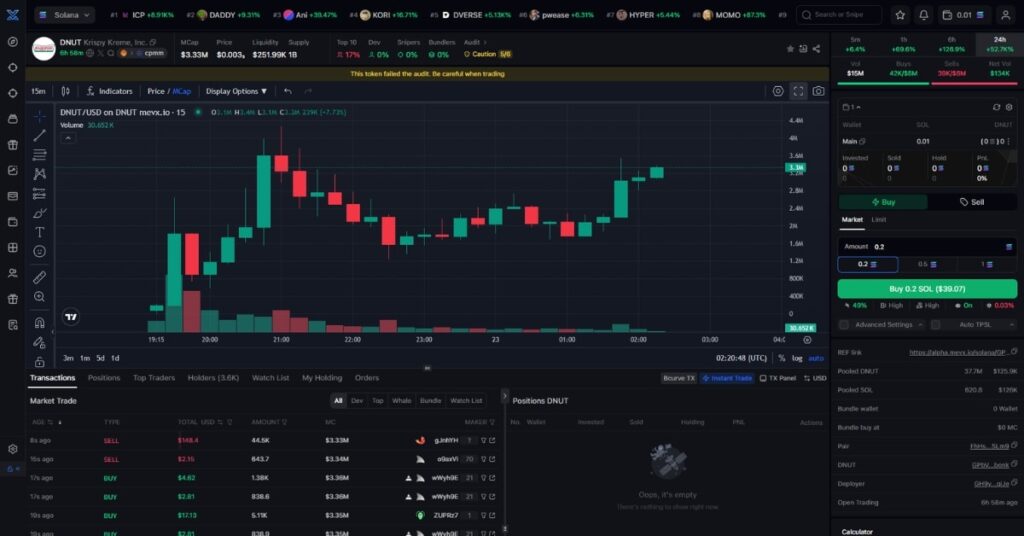Toggle auto scale on chart
The width and height of the screenshot is (1024, 536).
coord(816,358)
